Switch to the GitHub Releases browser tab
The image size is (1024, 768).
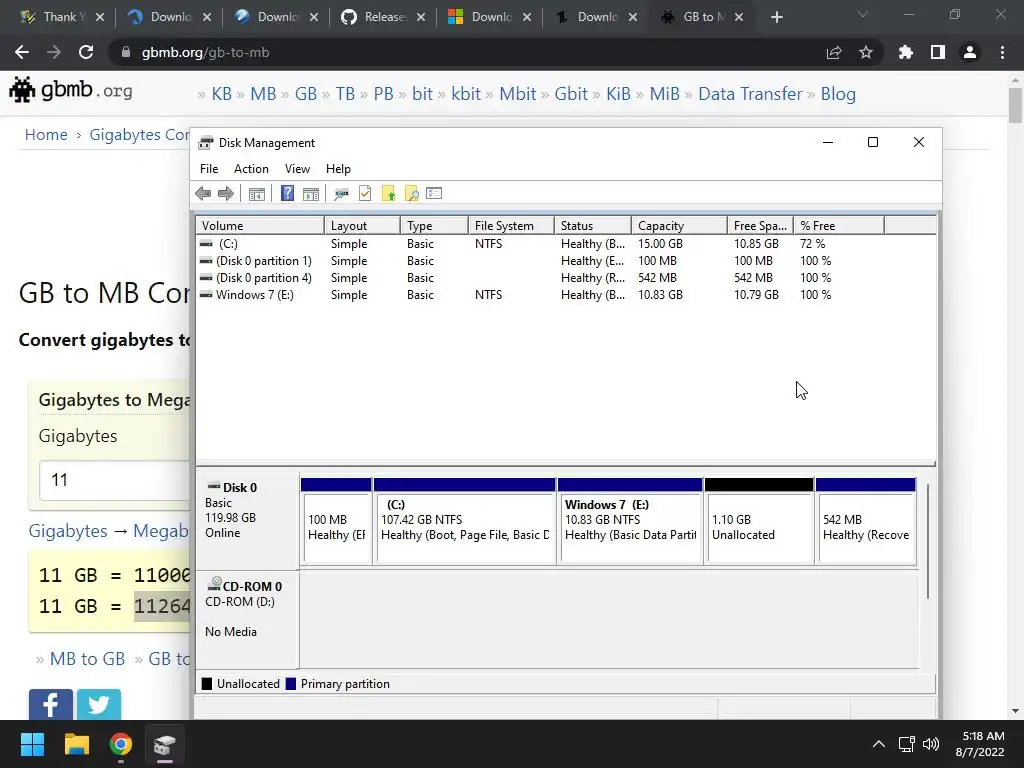383,17
